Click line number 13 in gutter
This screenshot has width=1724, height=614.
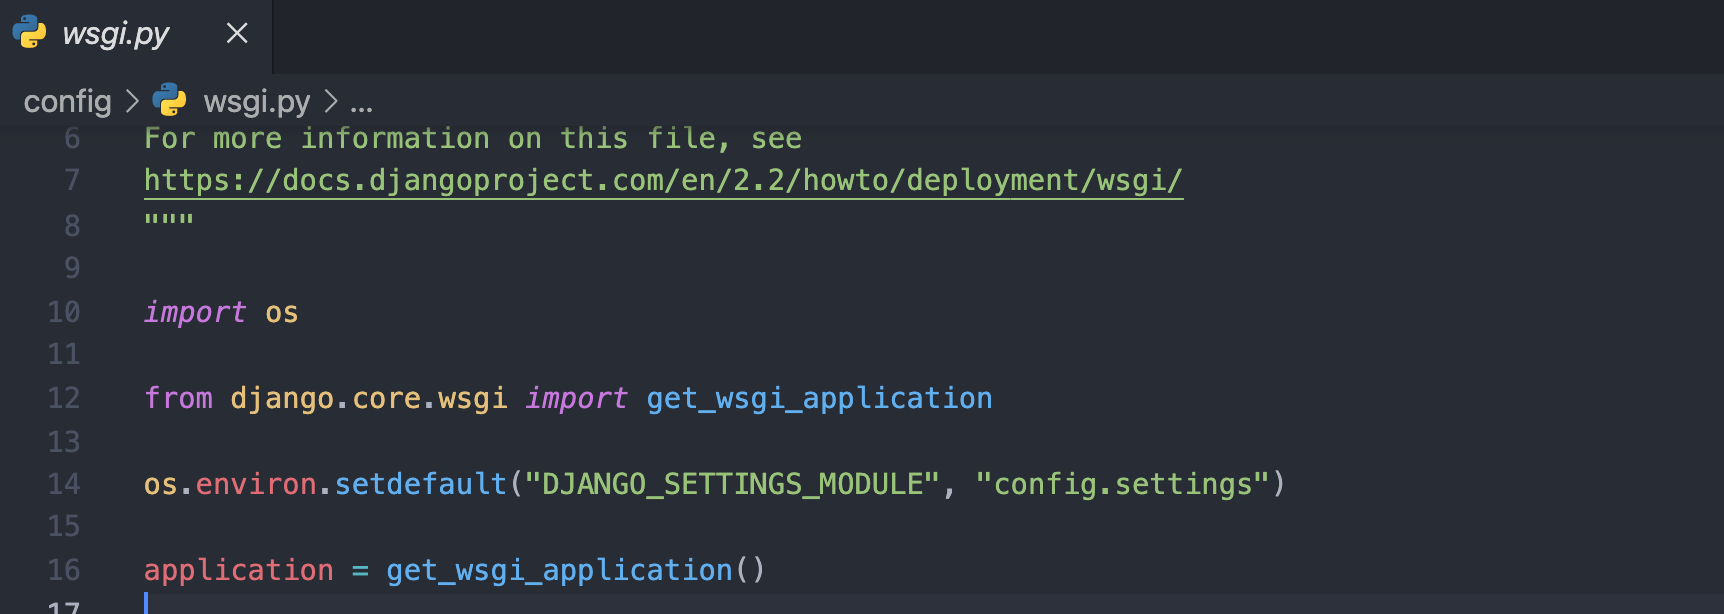tap(64, 442)
